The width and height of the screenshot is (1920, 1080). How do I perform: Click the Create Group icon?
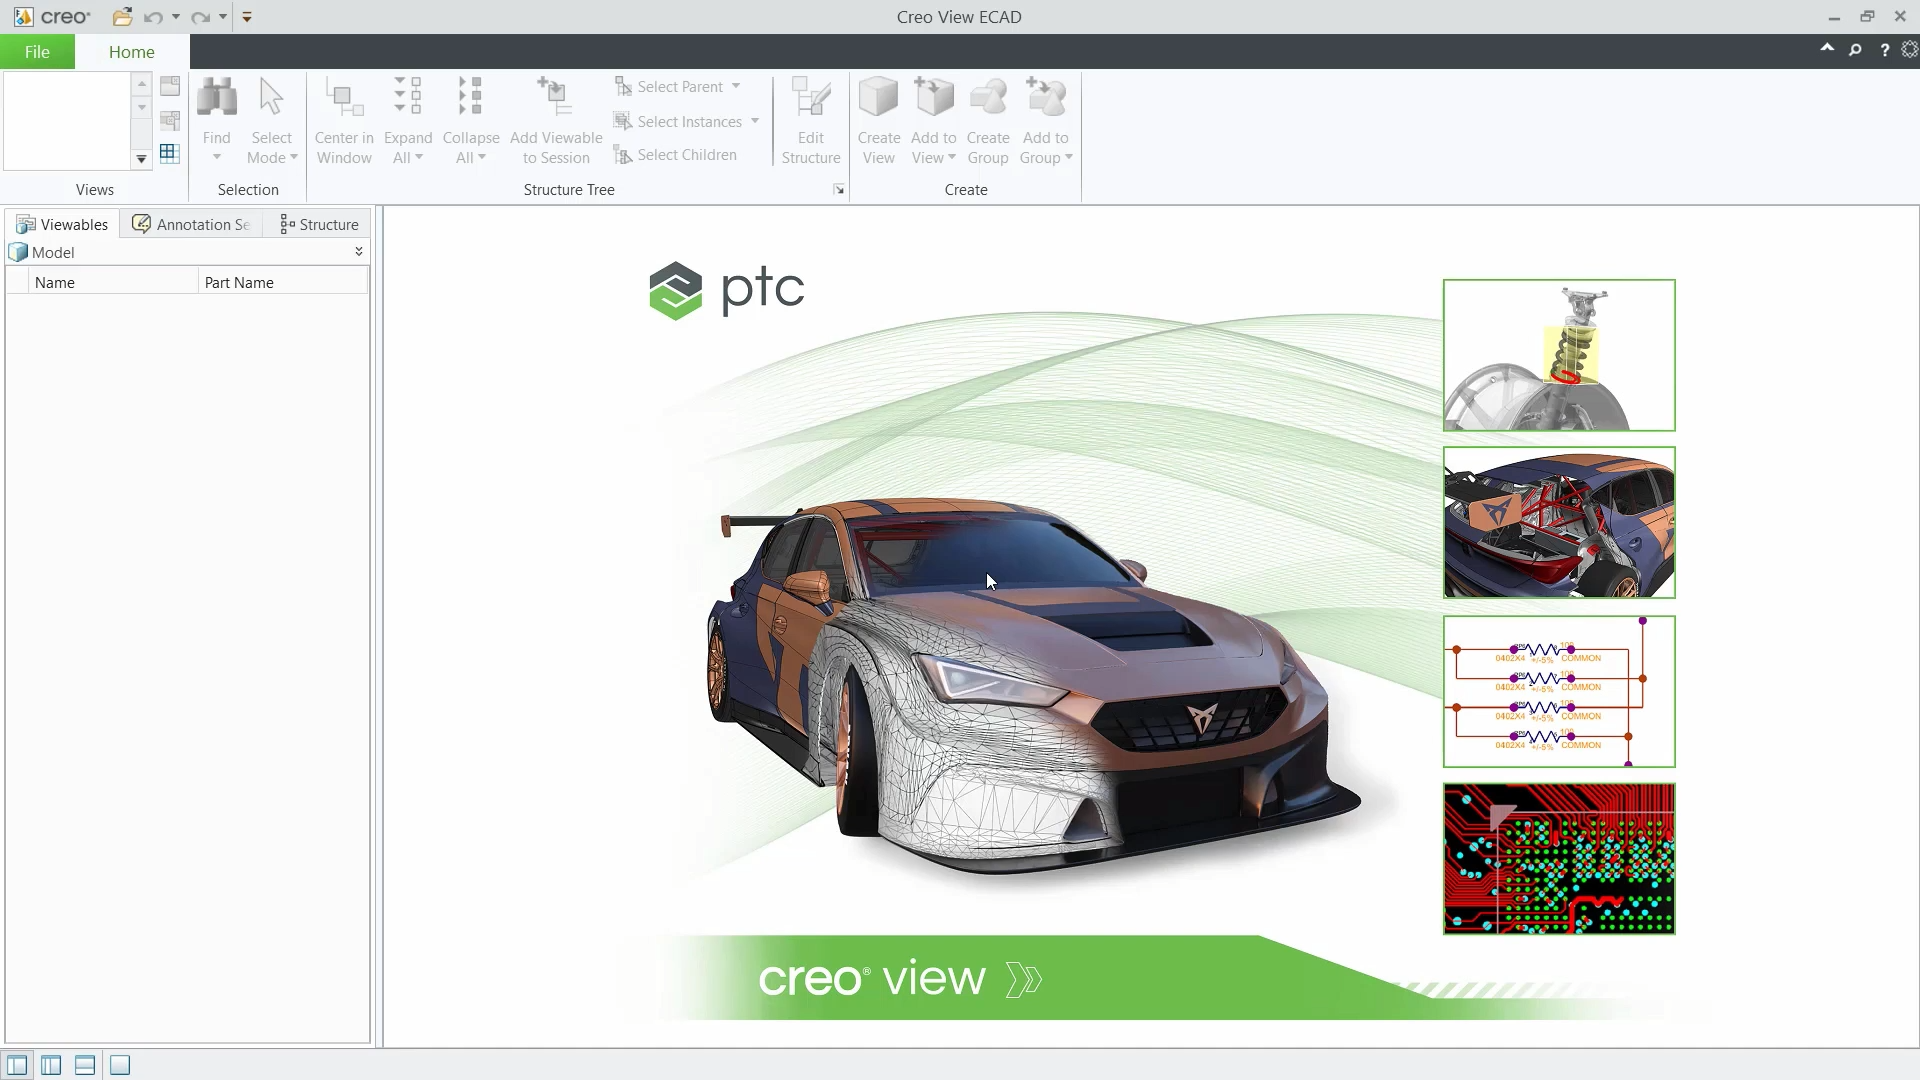(x=988, y=98)
